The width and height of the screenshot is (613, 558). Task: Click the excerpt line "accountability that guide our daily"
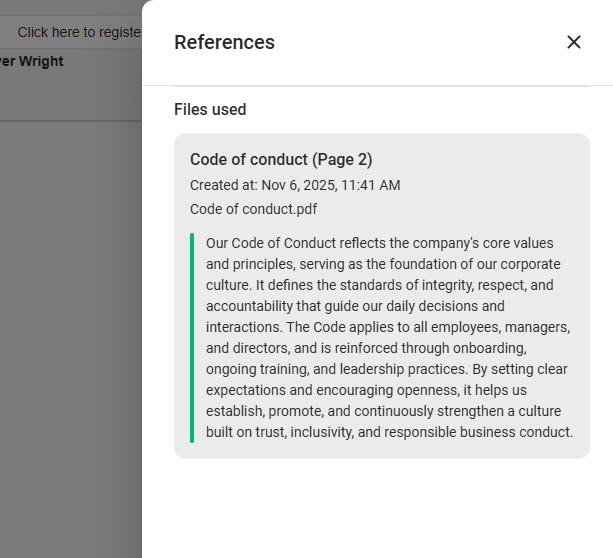[355, 306]
